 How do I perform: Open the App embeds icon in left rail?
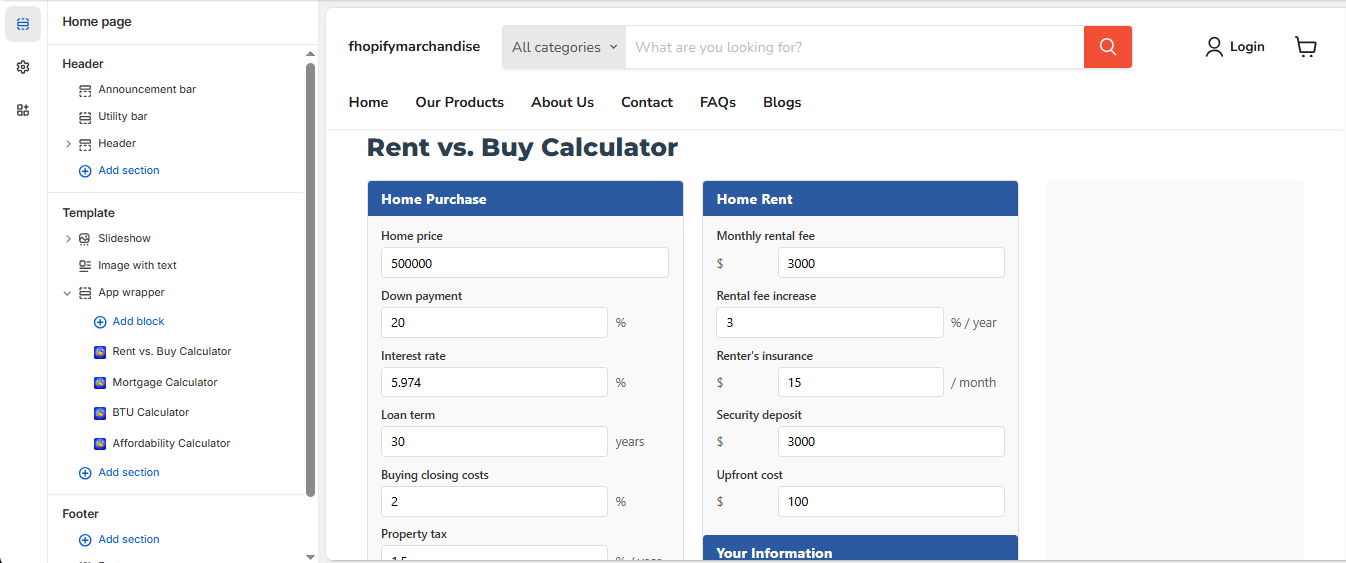[23, 110]
